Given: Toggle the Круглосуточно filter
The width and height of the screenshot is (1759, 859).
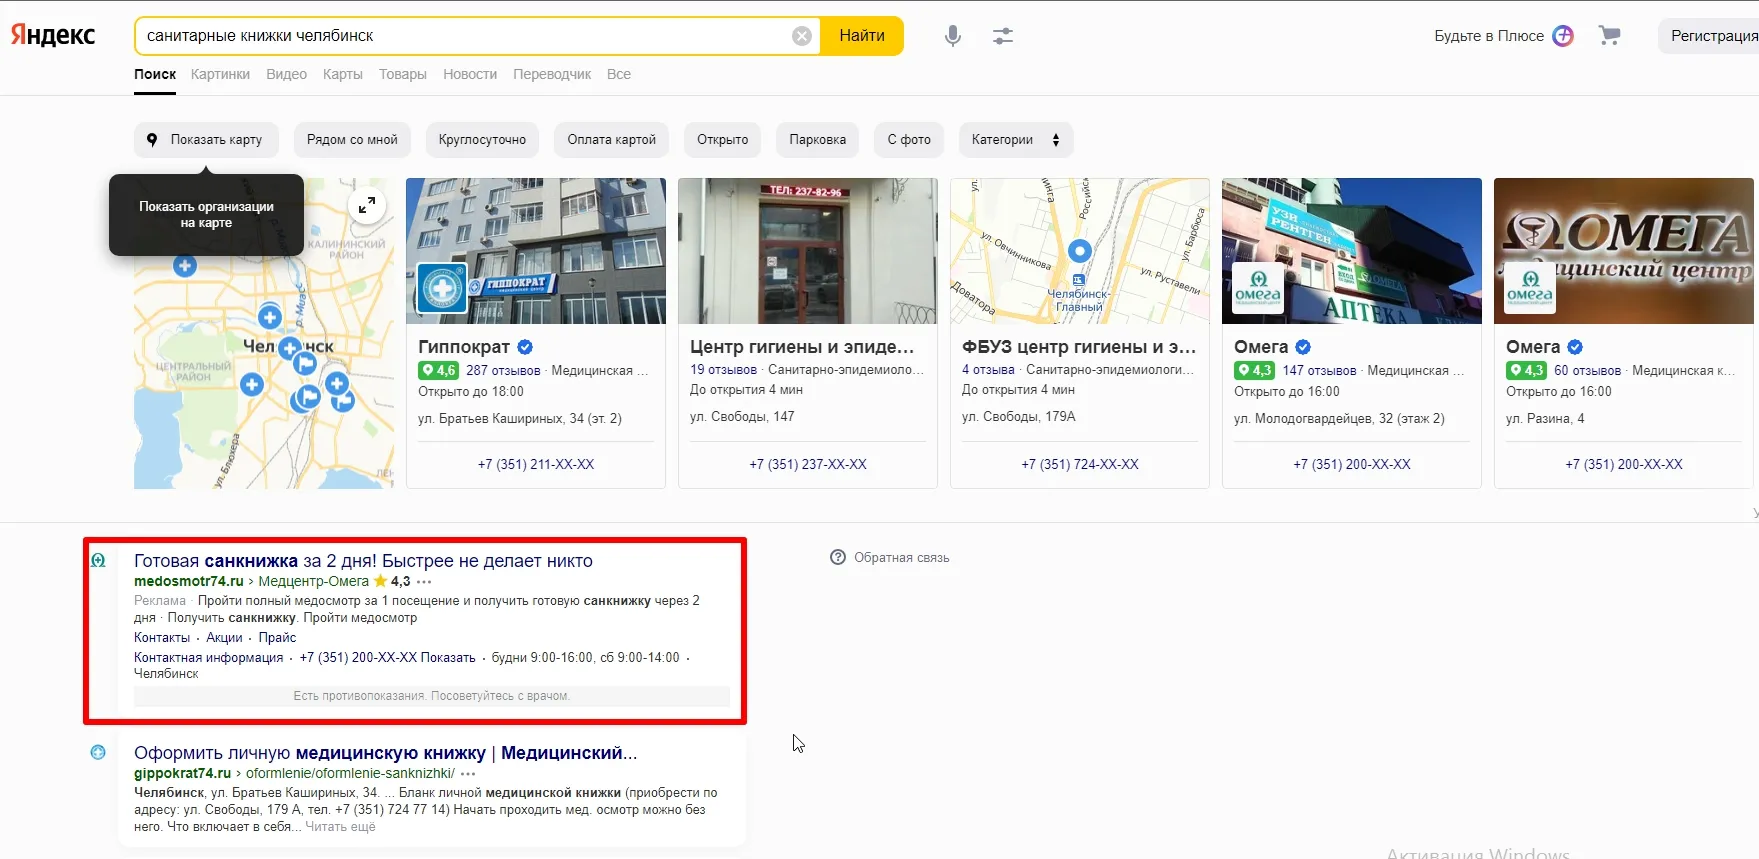Looking at the screenshot, I should pyautogui.click(x=482, y=140).
